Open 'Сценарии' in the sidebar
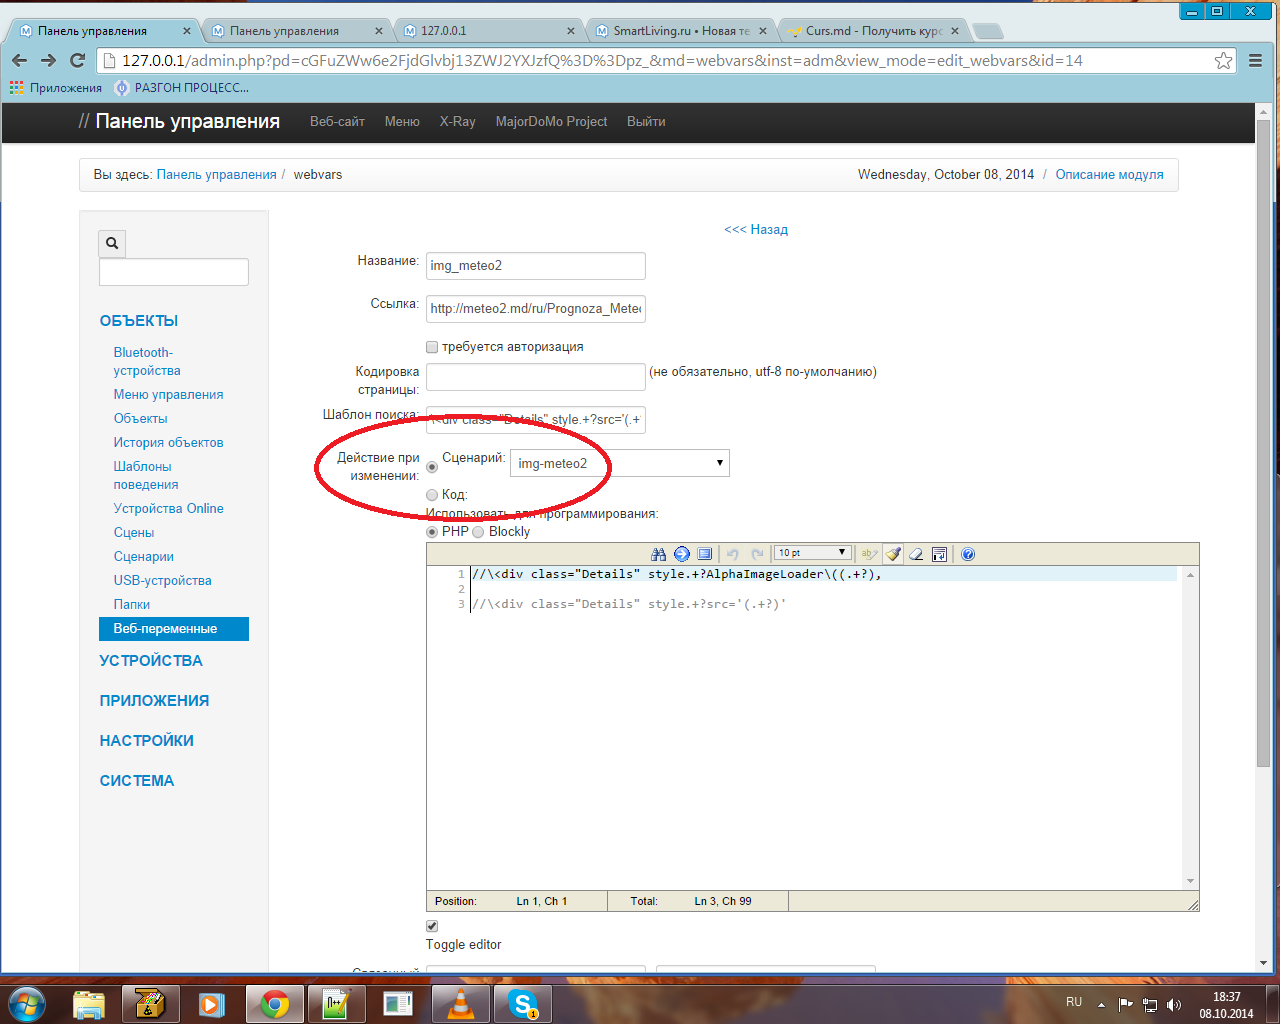Screen dimensions: 1280x1024 coord(144,557)
